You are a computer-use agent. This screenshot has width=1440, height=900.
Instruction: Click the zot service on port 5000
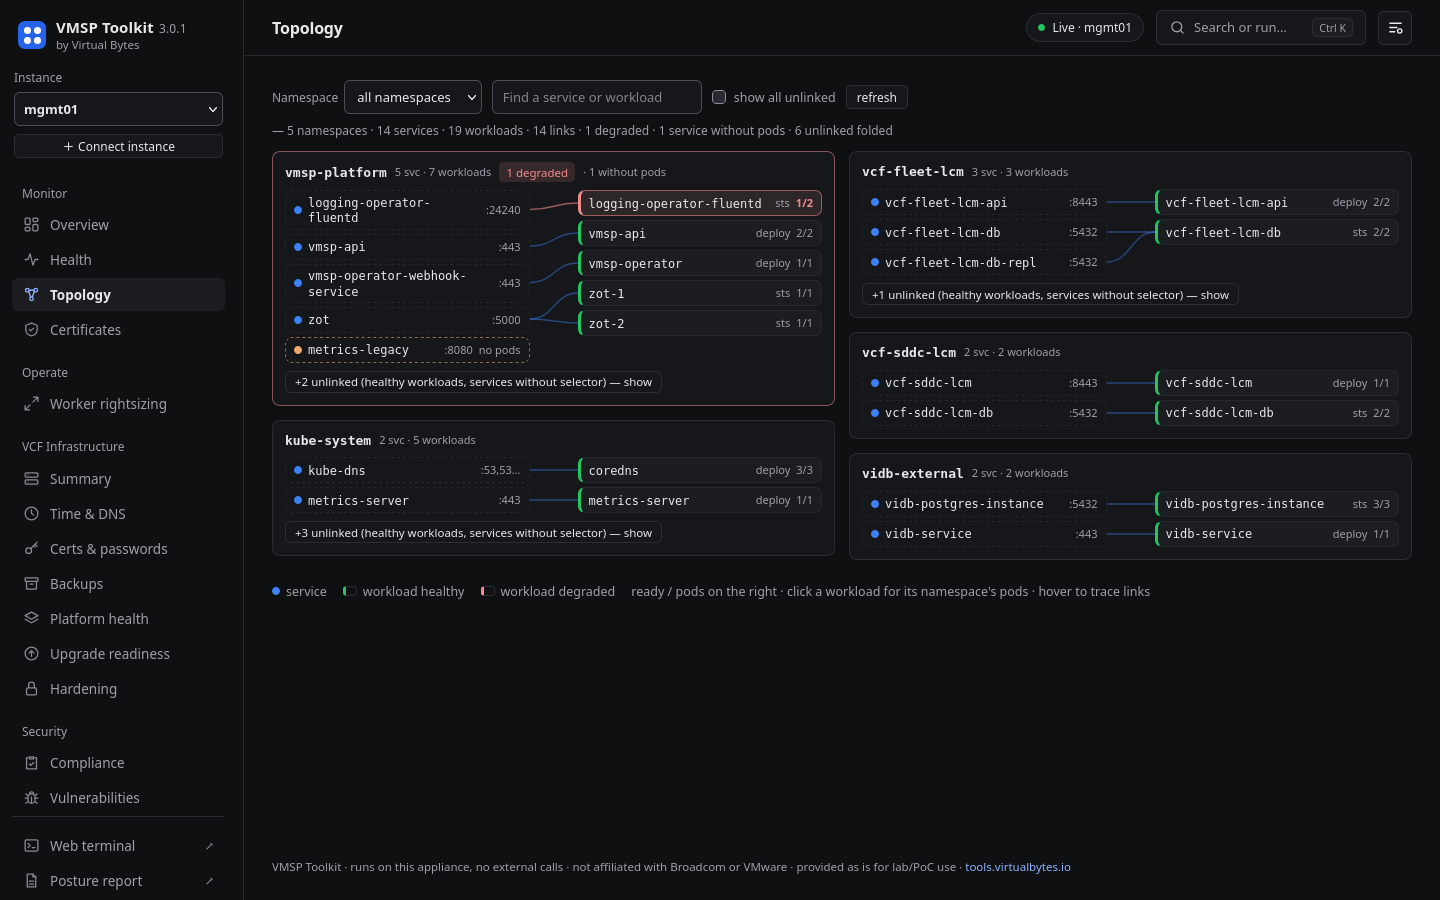(x=407, y=320)
